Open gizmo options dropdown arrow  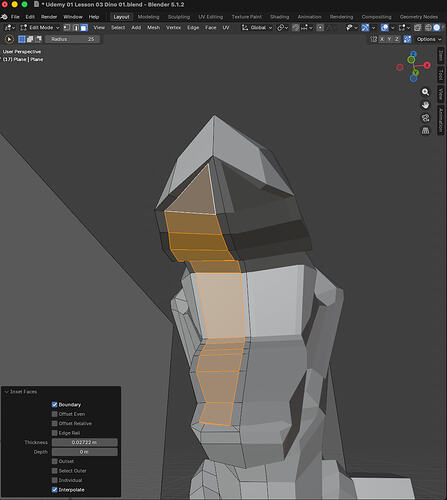373,28
